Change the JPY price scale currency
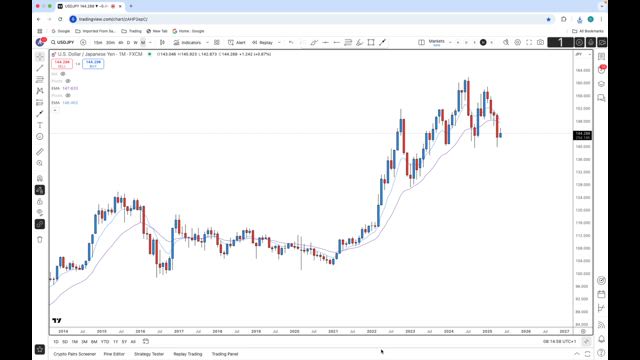 (583, 54)
